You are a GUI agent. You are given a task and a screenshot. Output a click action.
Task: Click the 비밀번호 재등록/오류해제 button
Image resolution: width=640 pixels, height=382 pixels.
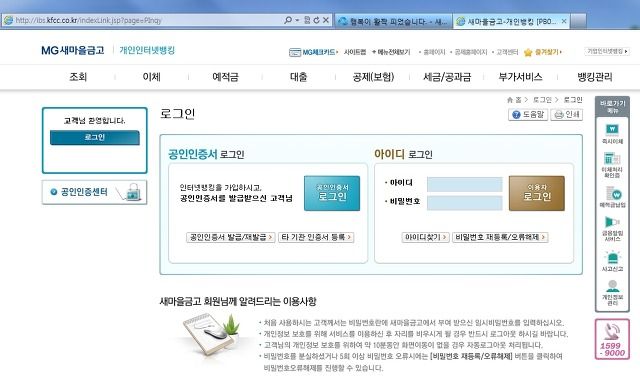(500, 237)
